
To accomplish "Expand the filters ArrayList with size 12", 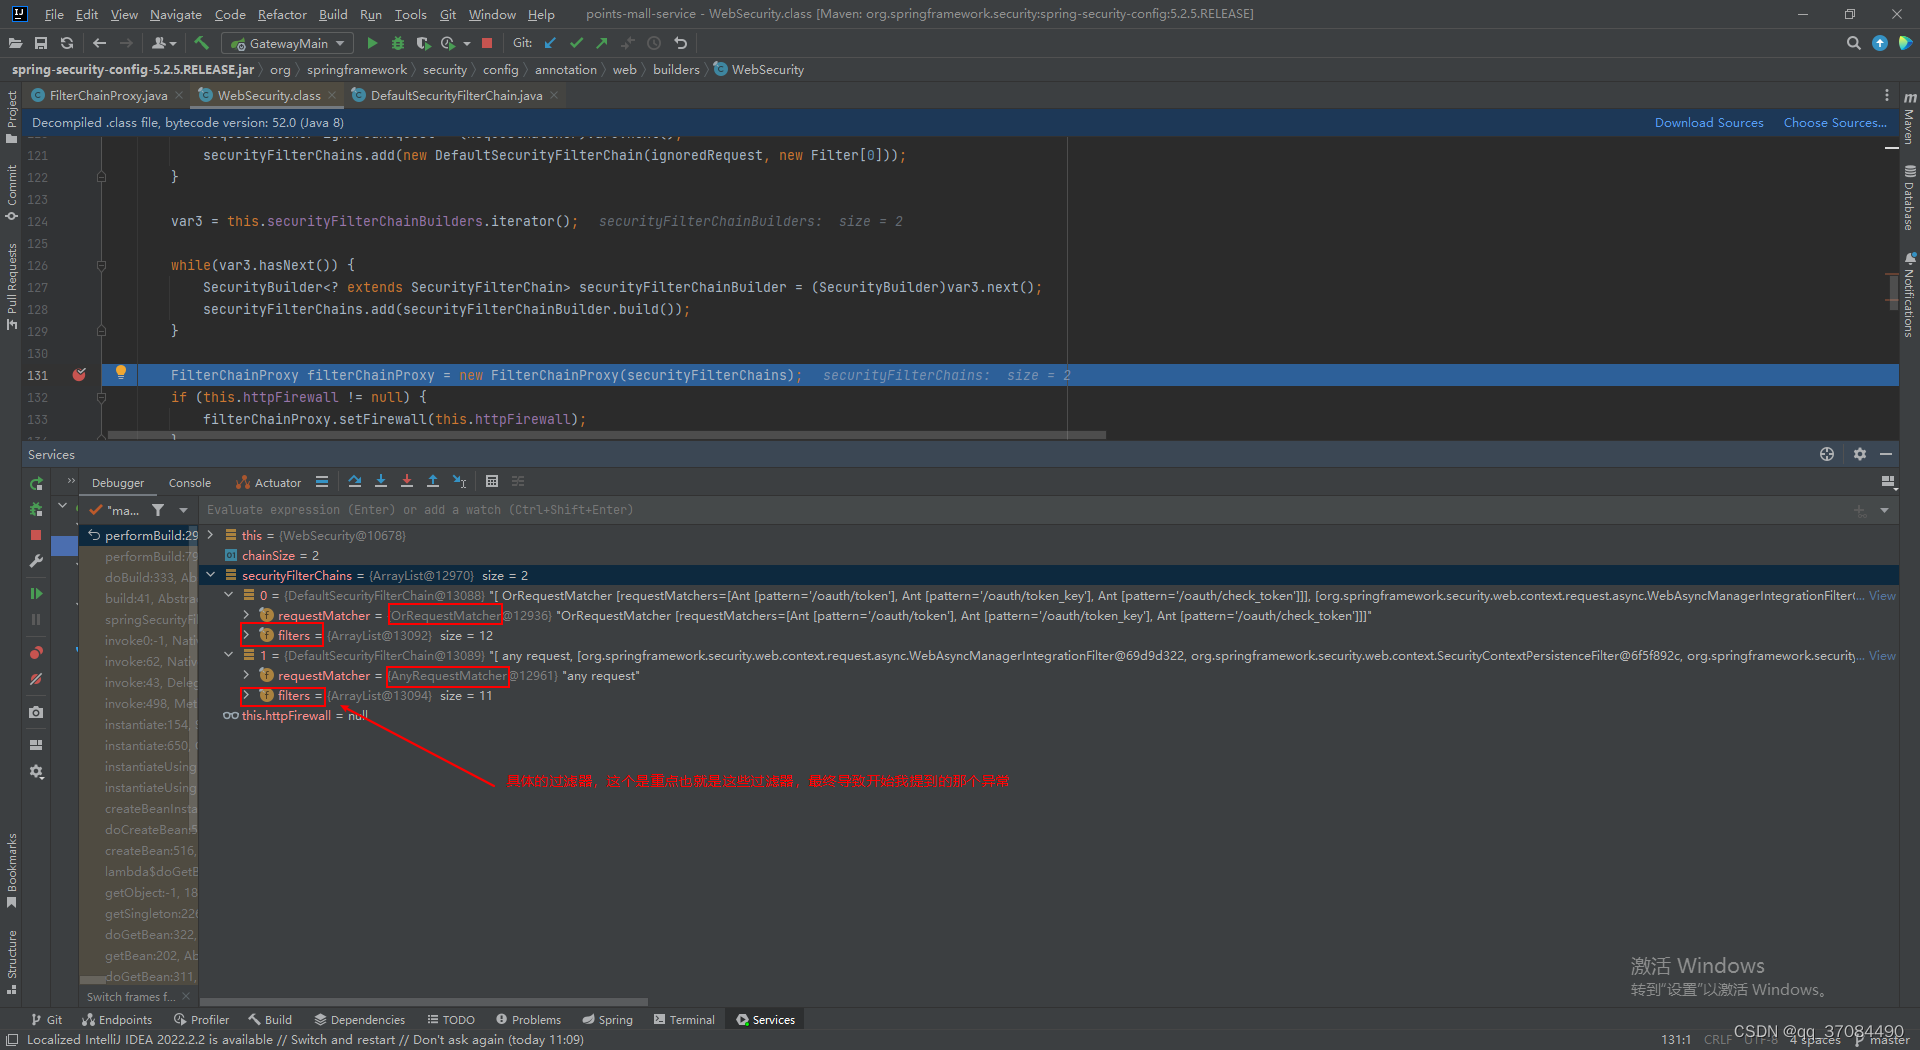I will point(247,635).
